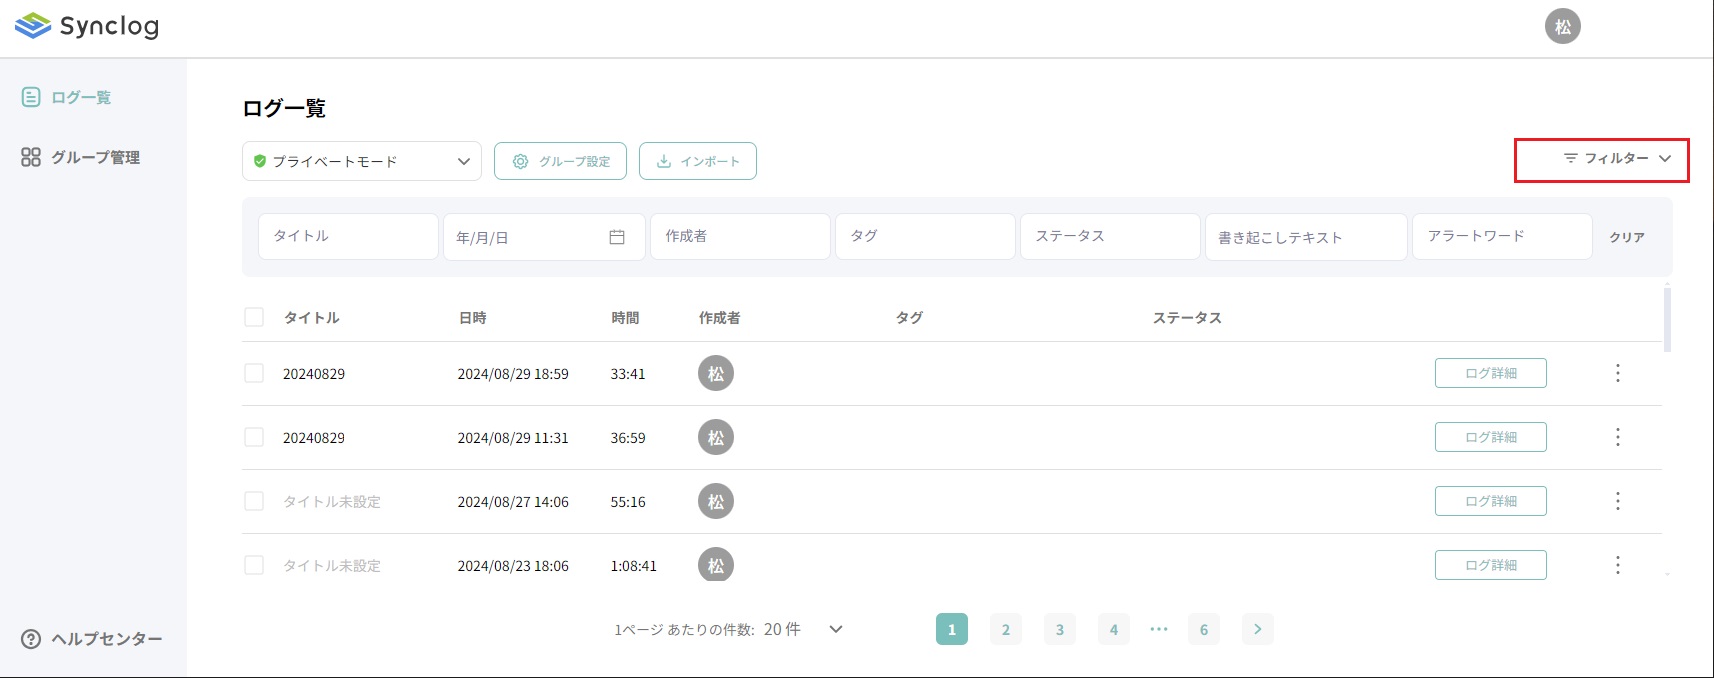Select the checkbox for the 2024/08/27 14:06 log
The image size is (1714, 678).
point(254,501)
